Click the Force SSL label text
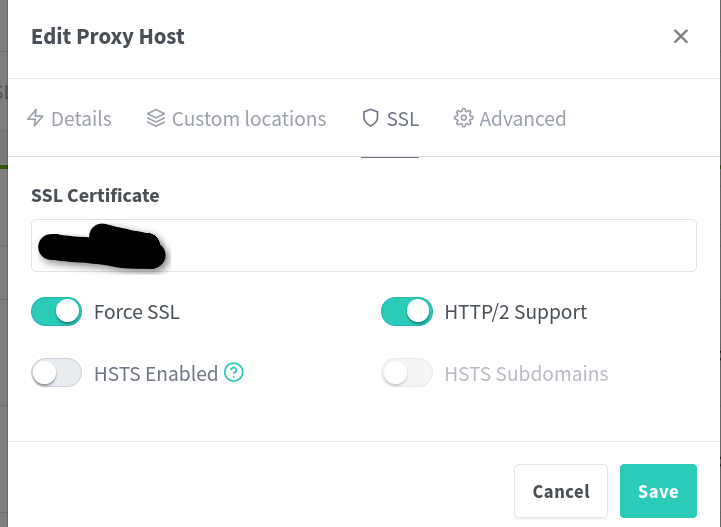Viewport: 721px width, 527px height. 137,312
